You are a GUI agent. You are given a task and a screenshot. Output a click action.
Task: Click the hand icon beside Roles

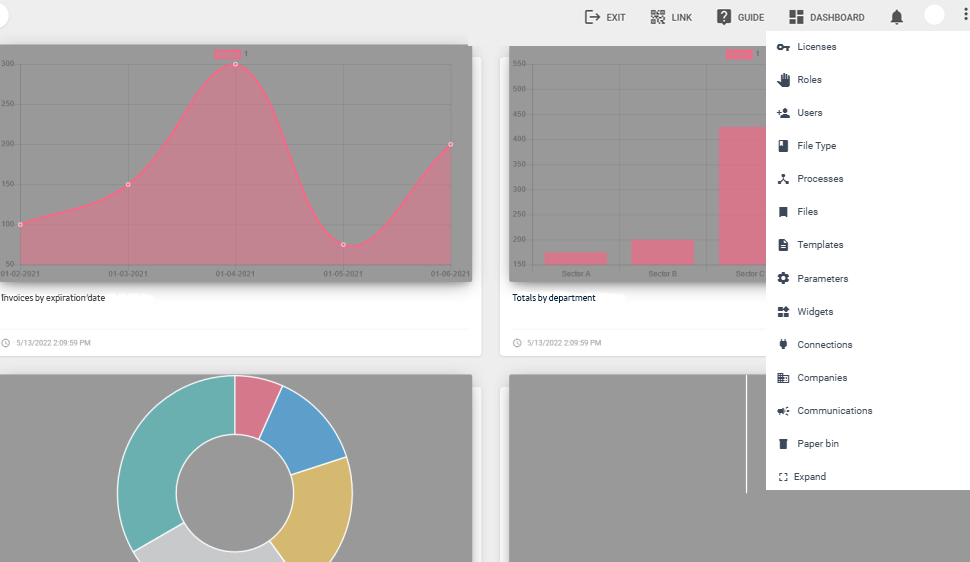pos(783,80)
